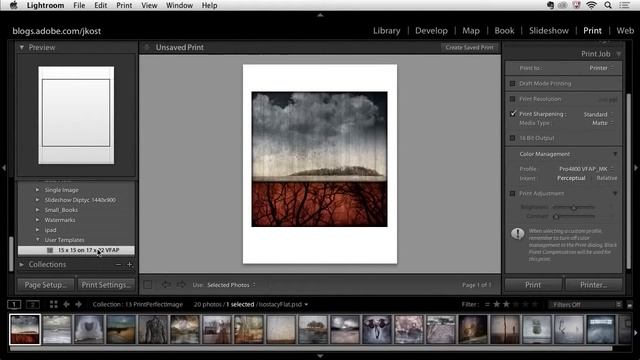Enable Print Resolution checkbox
Viewport: 640px width, 360px height.
click(x=512, y=99)
